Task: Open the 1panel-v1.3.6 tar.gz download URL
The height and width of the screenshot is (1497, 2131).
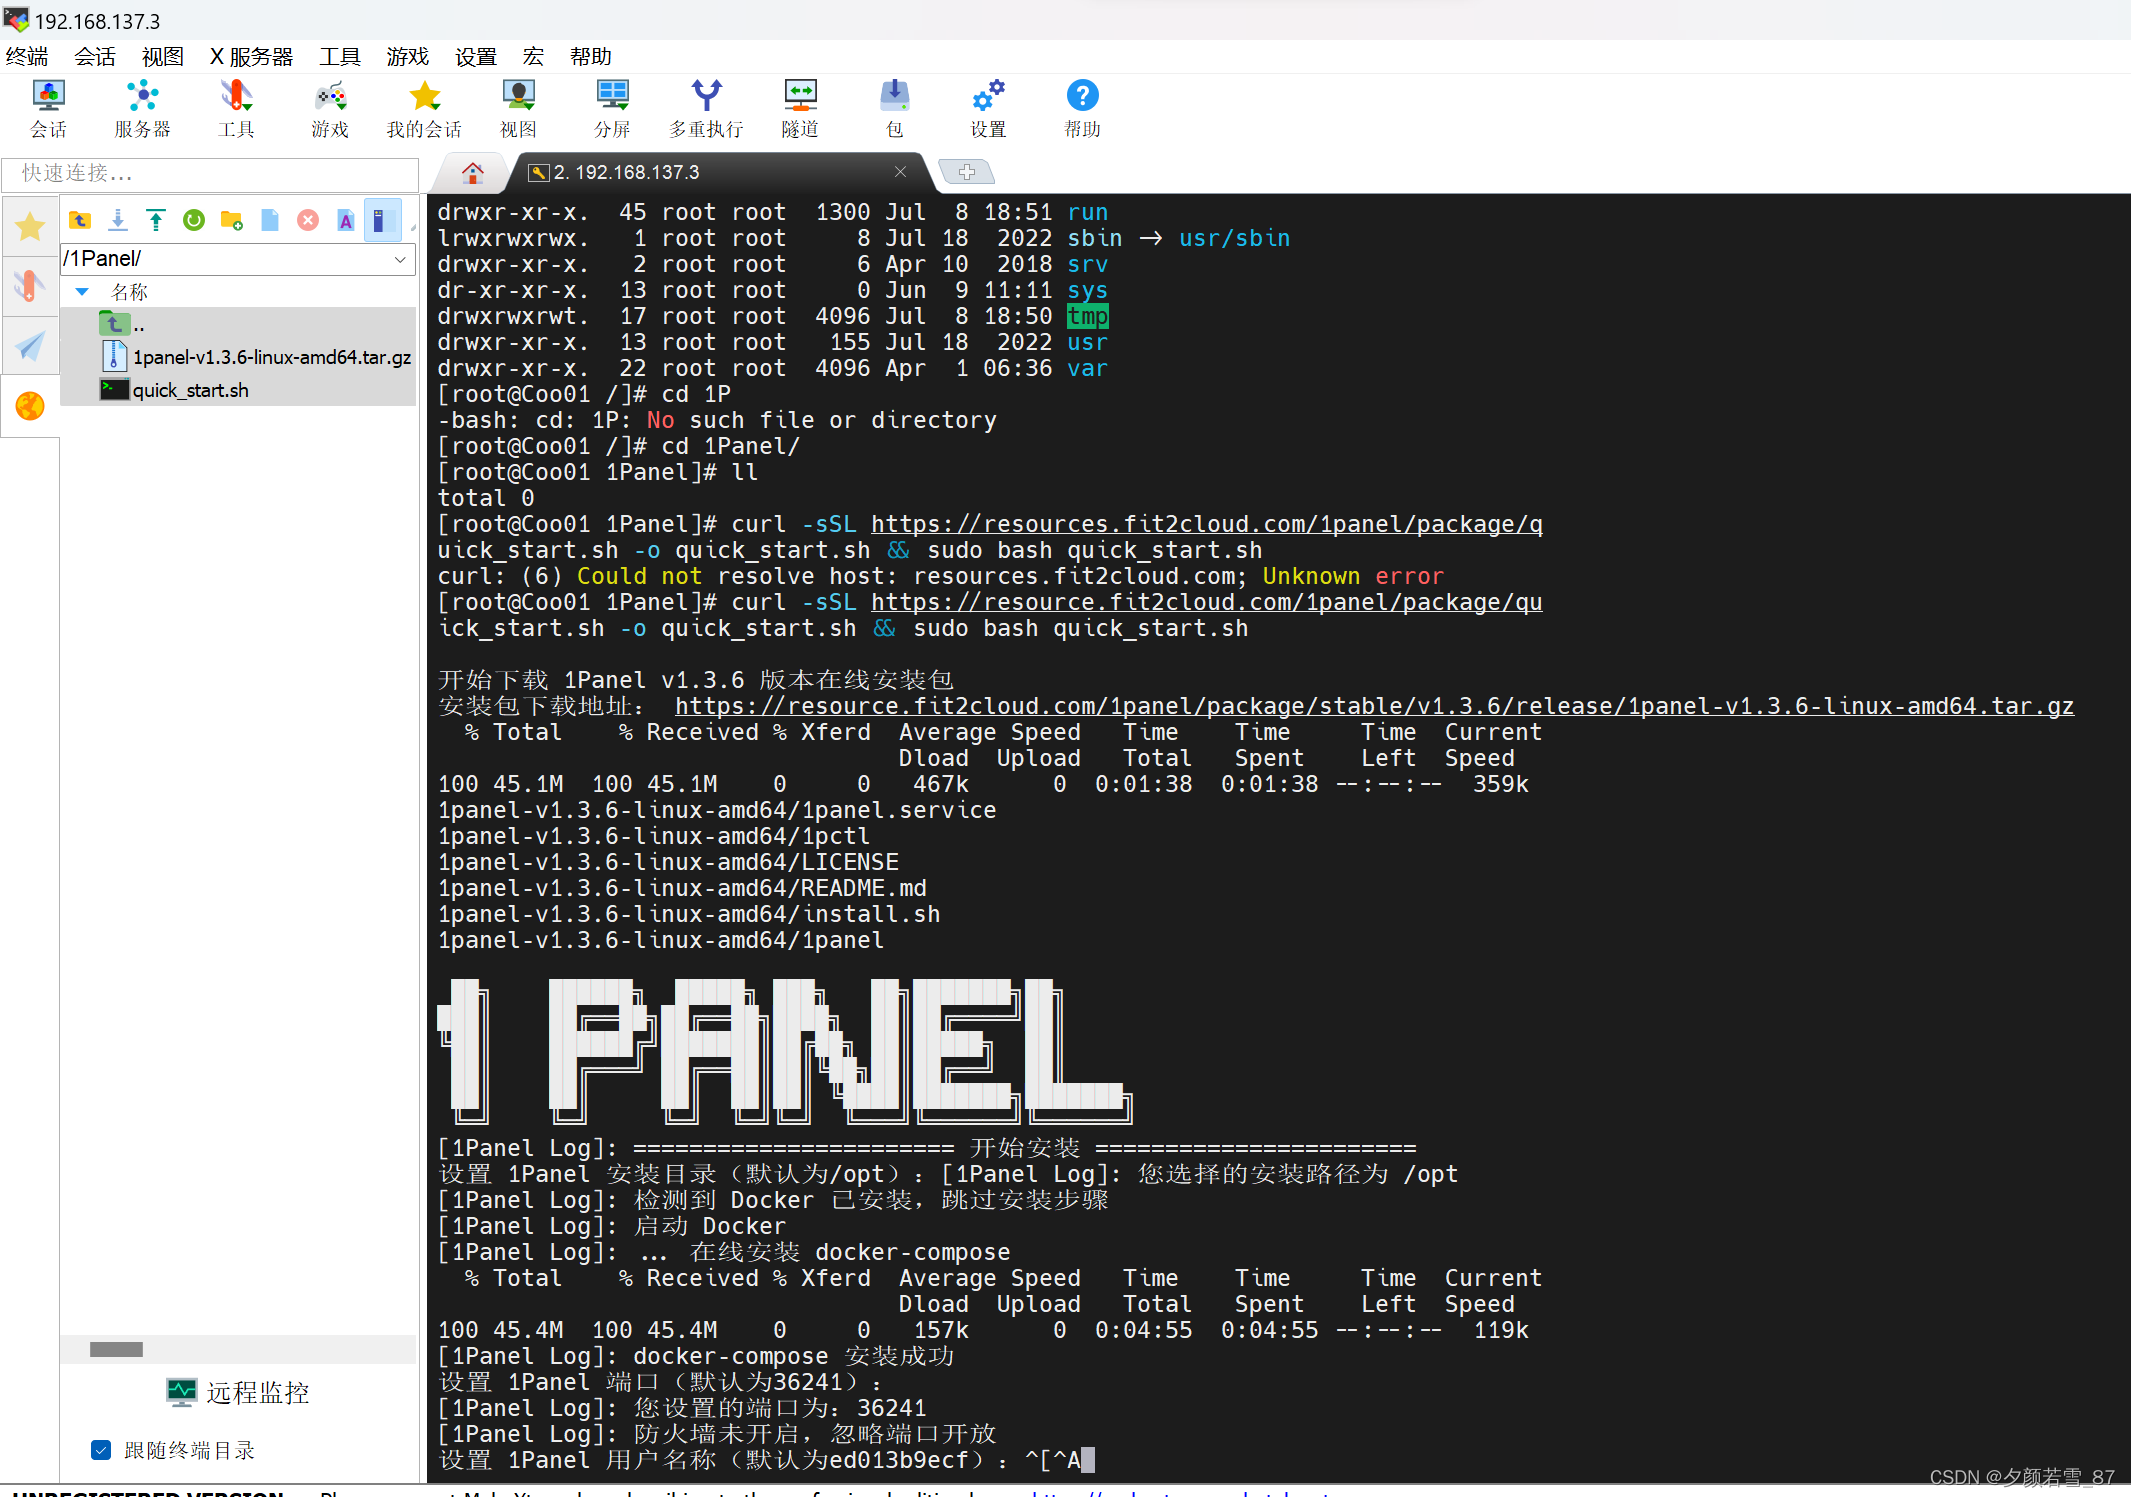Action: tap(1374, 706)
